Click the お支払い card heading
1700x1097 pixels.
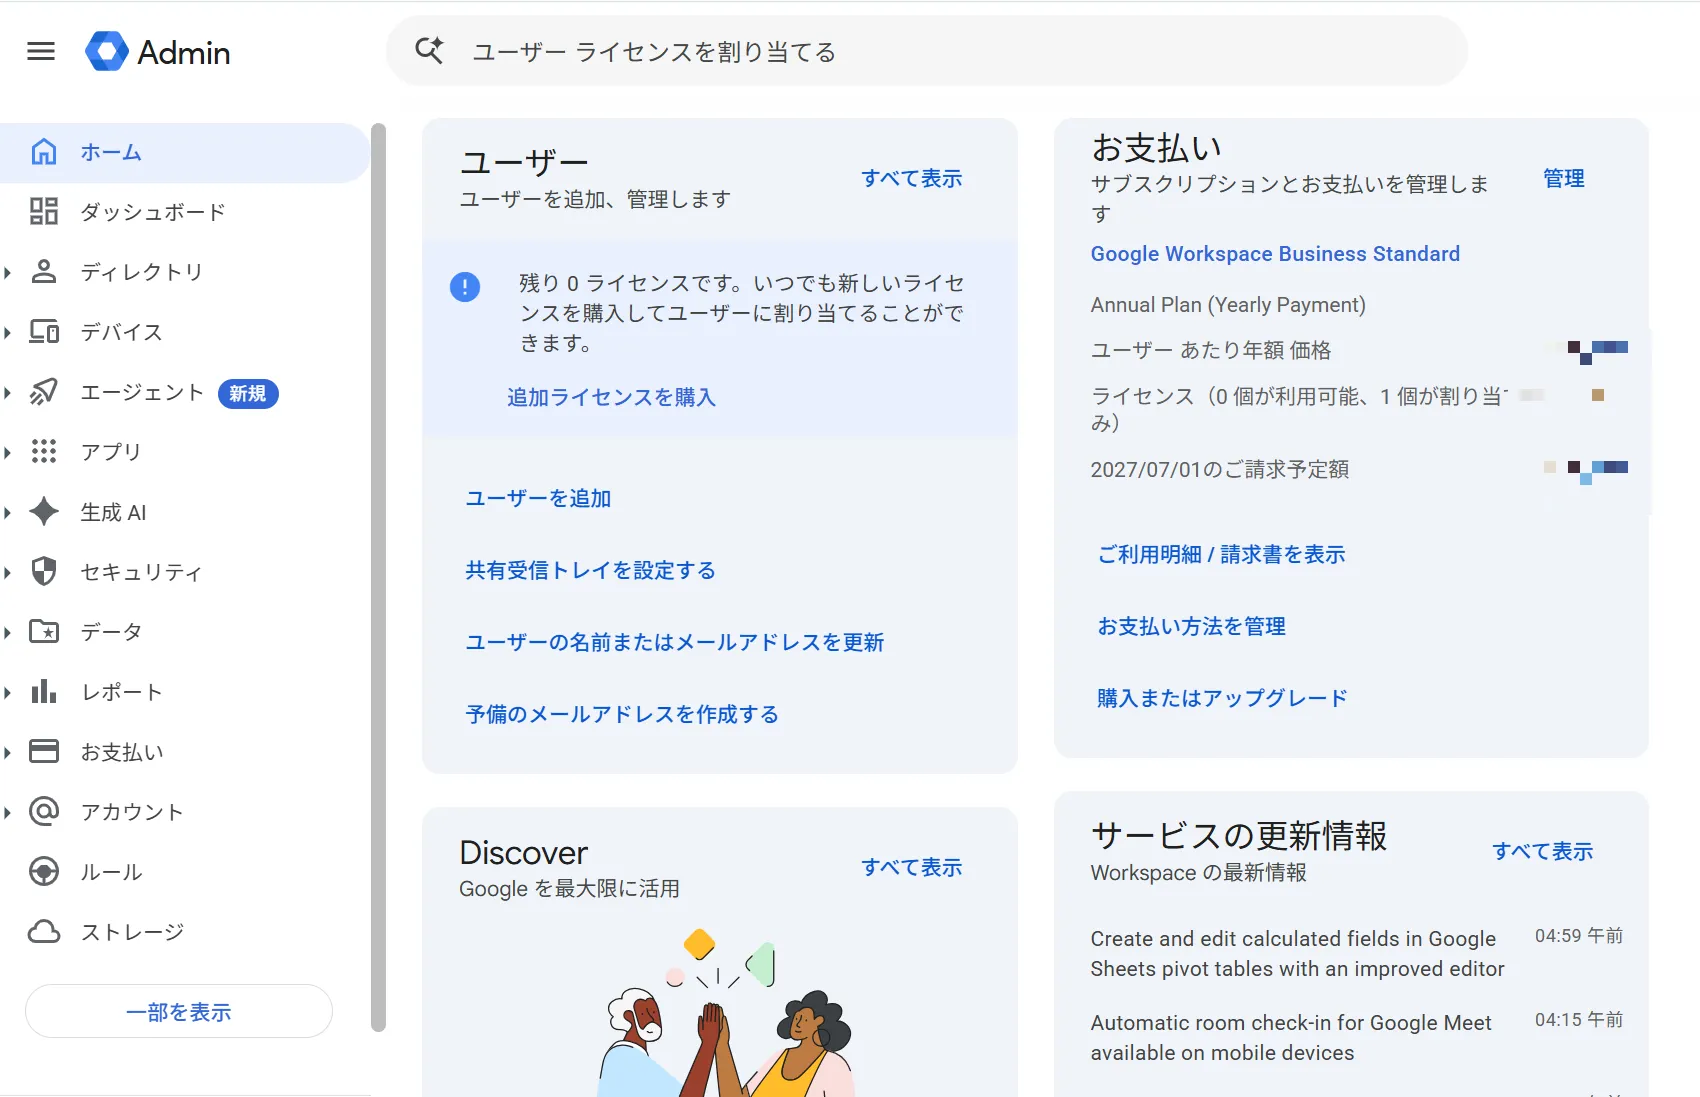coord(1156,147)
